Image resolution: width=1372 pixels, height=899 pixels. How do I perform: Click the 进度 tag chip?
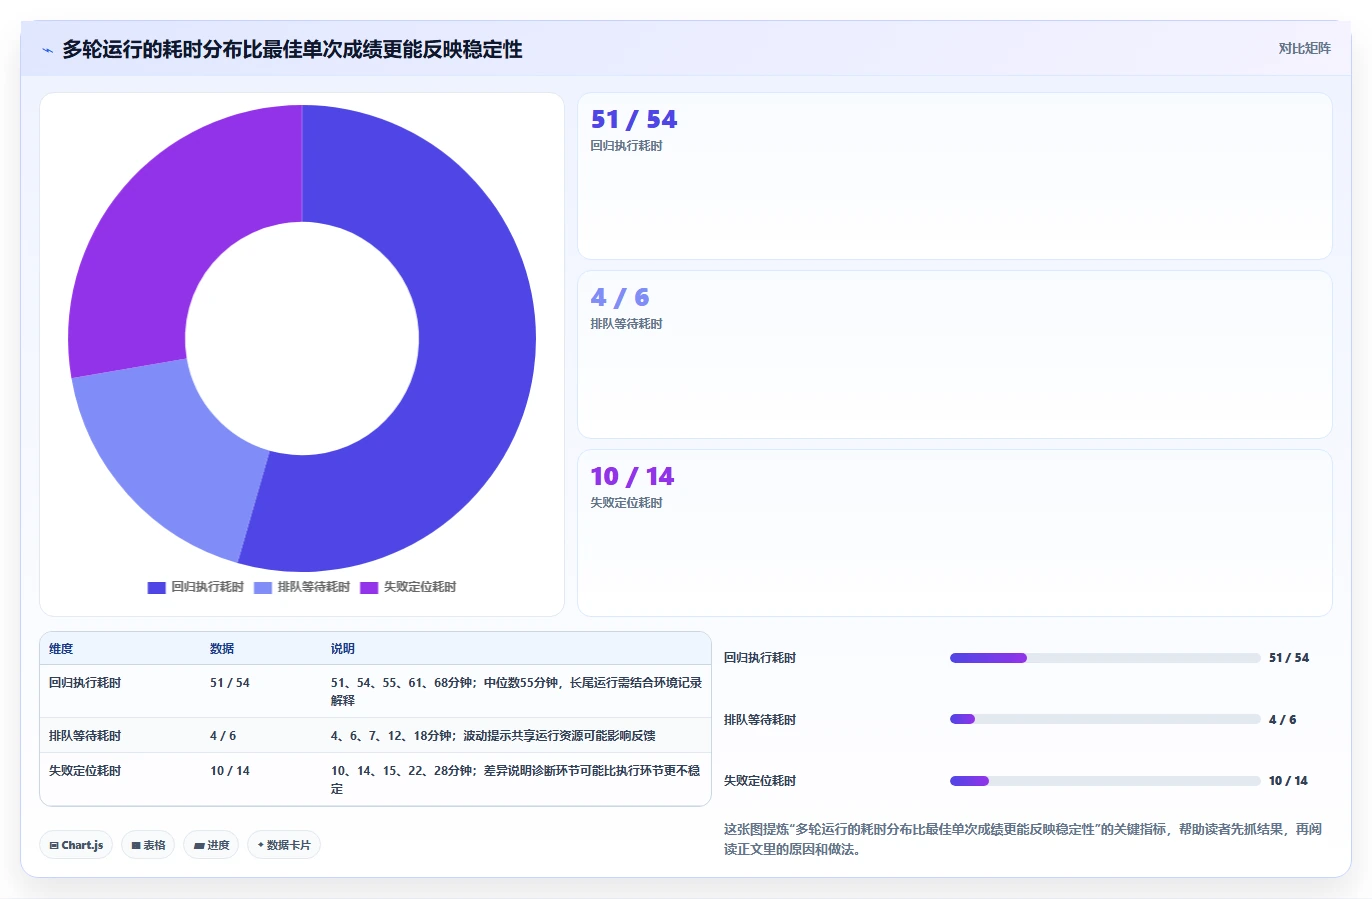click(211, 845)
